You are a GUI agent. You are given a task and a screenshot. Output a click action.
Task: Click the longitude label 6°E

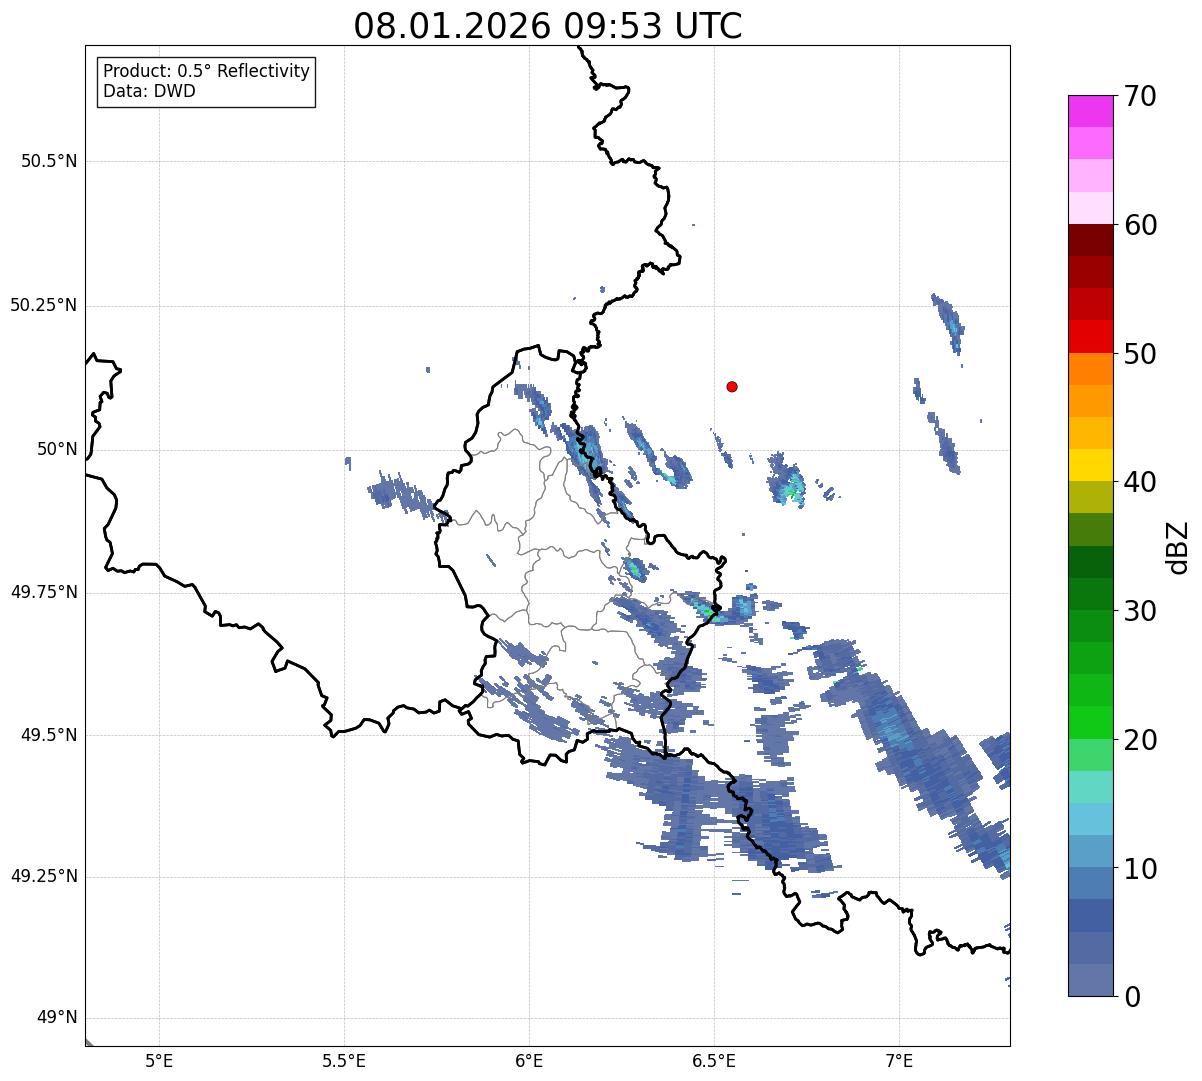[x=529, y=1061]
